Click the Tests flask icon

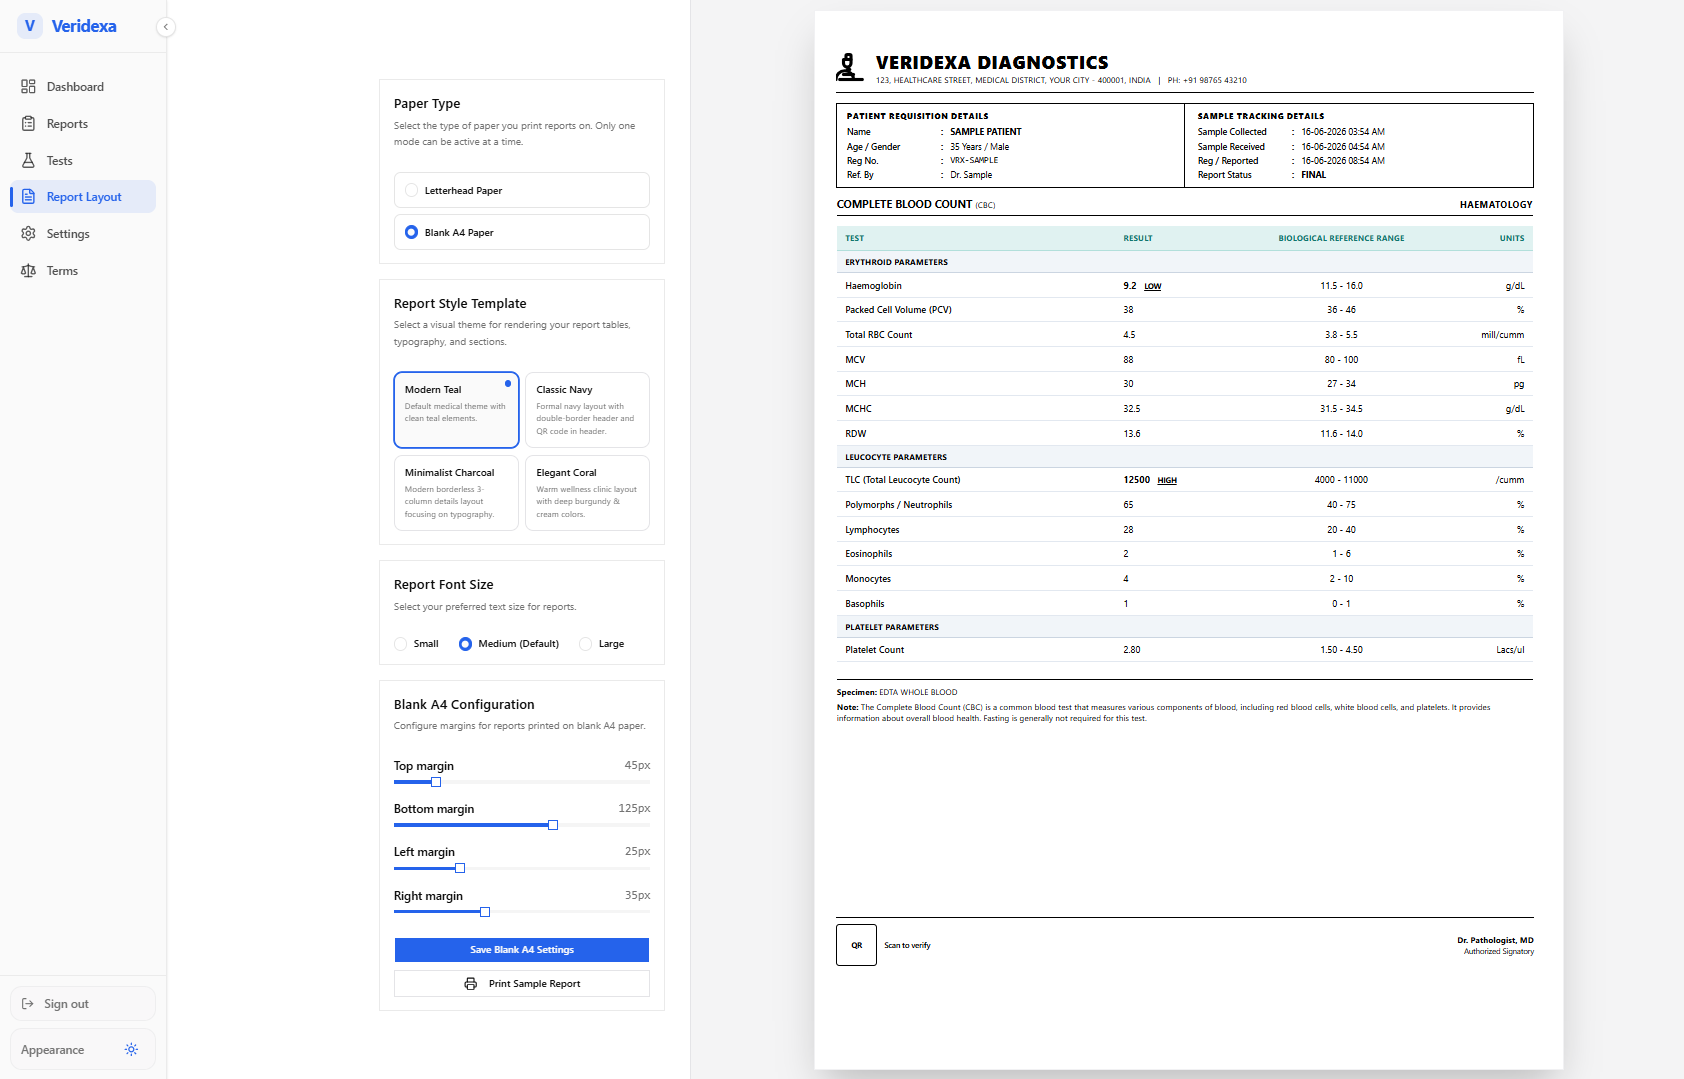(28, 161)
